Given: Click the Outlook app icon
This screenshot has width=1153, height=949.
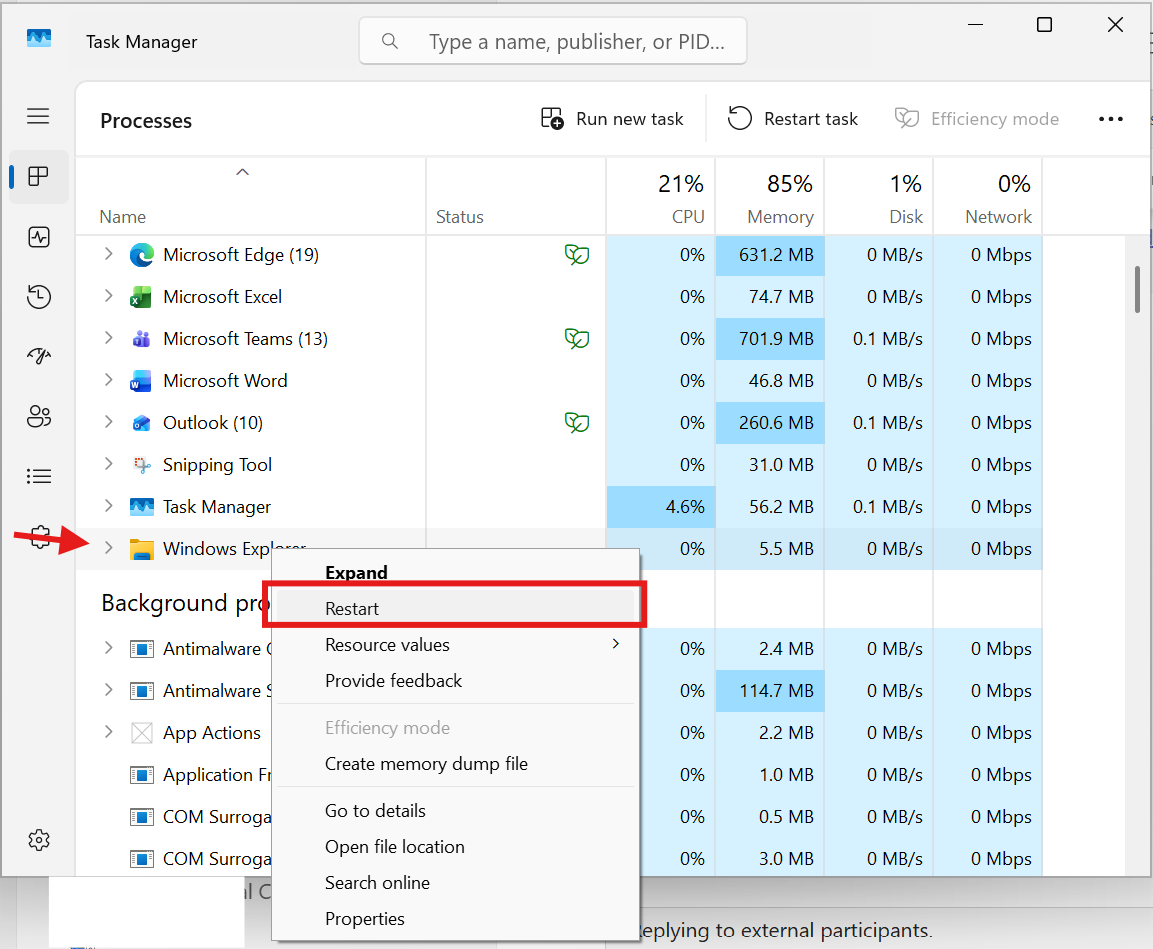Looking at the screenshot, I should (141, 423).
